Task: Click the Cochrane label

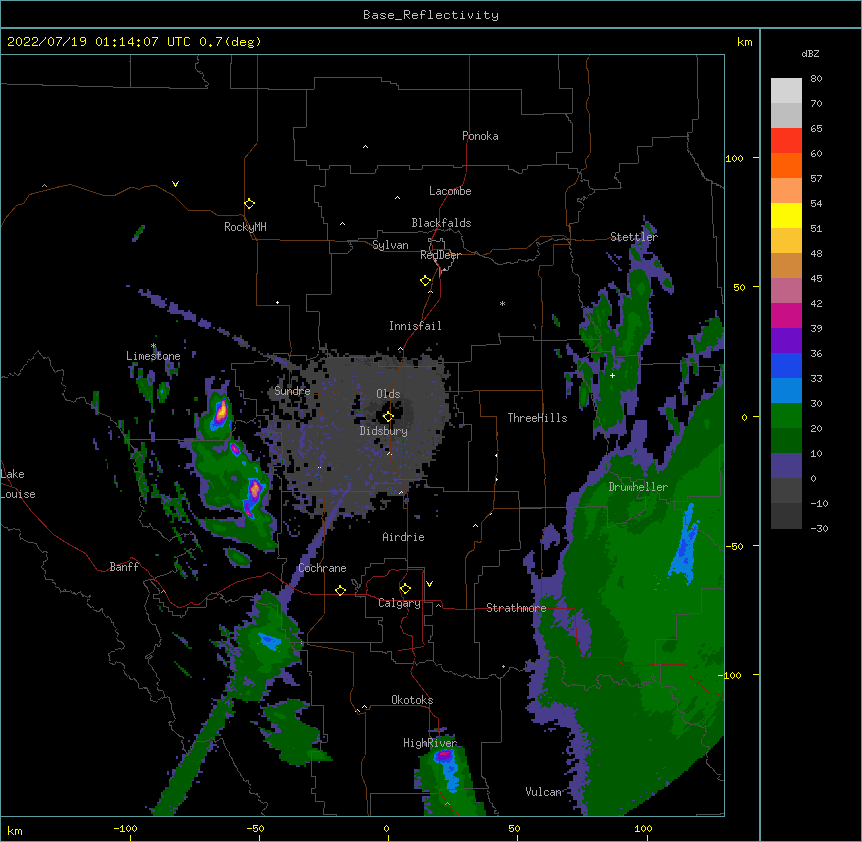Action: point(323,568)
